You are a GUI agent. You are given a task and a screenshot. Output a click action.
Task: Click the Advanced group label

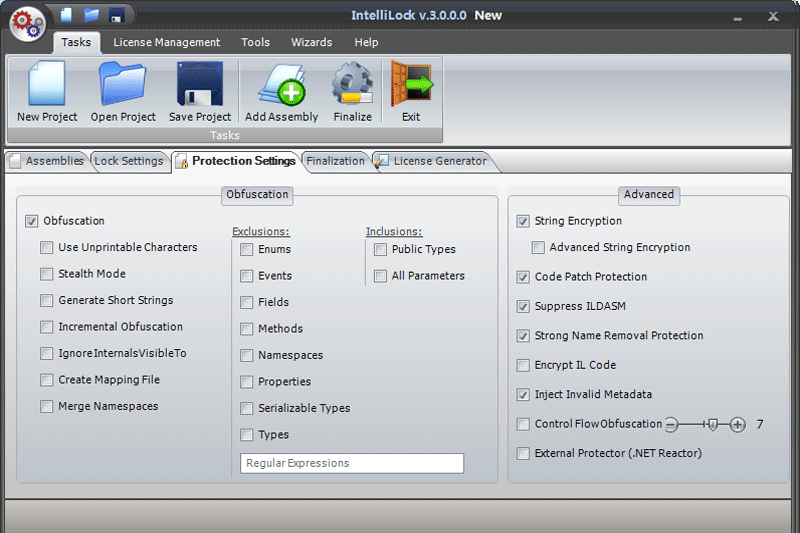click(x=649, y=194)
